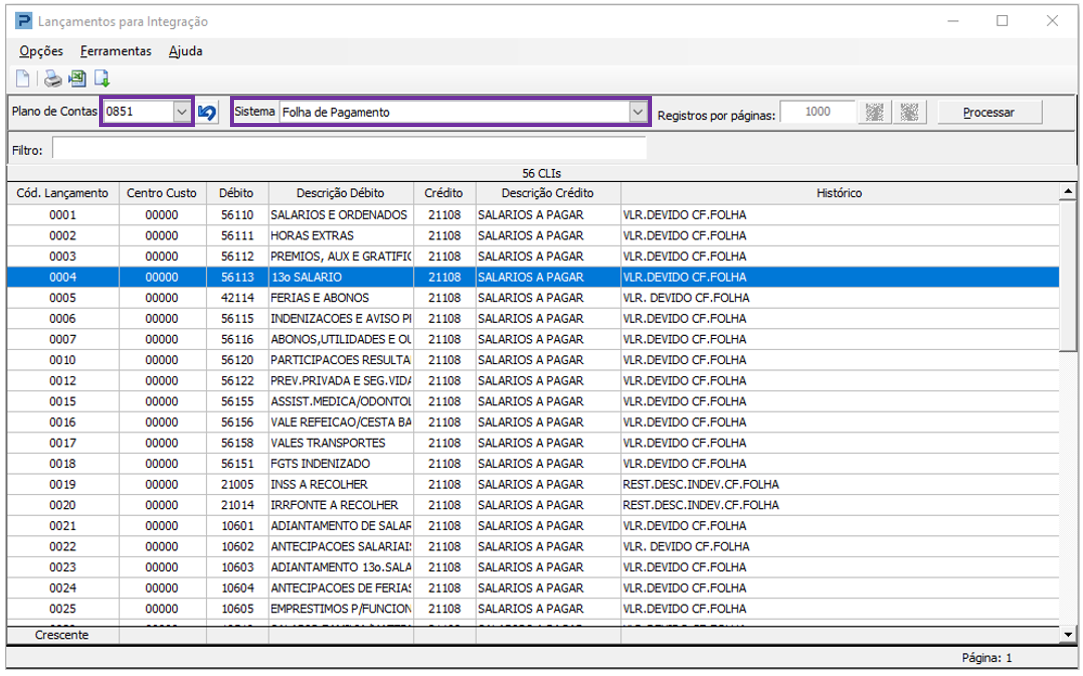Click the Crescente cell in the table footer
The image size is (1083, 676).
tap(62, 635)
